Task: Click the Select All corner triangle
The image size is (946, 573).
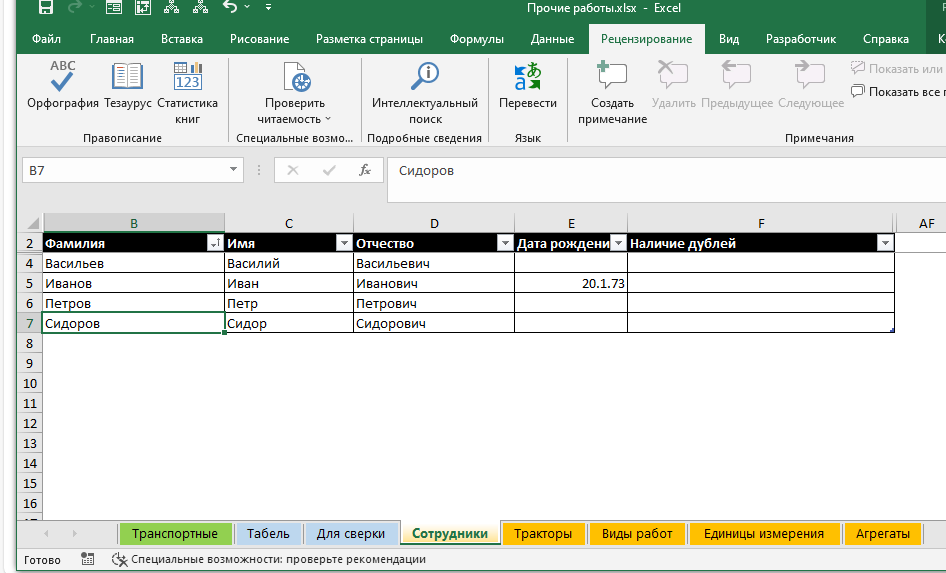Action: (32, 223)
